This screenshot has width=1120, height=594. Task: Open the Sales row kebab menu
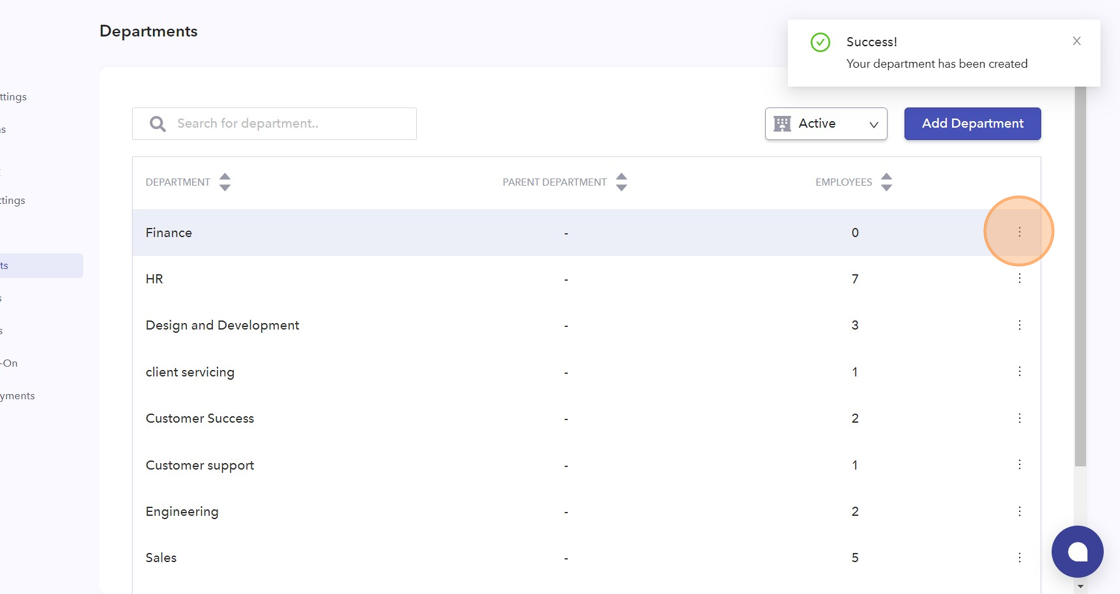1019,558
